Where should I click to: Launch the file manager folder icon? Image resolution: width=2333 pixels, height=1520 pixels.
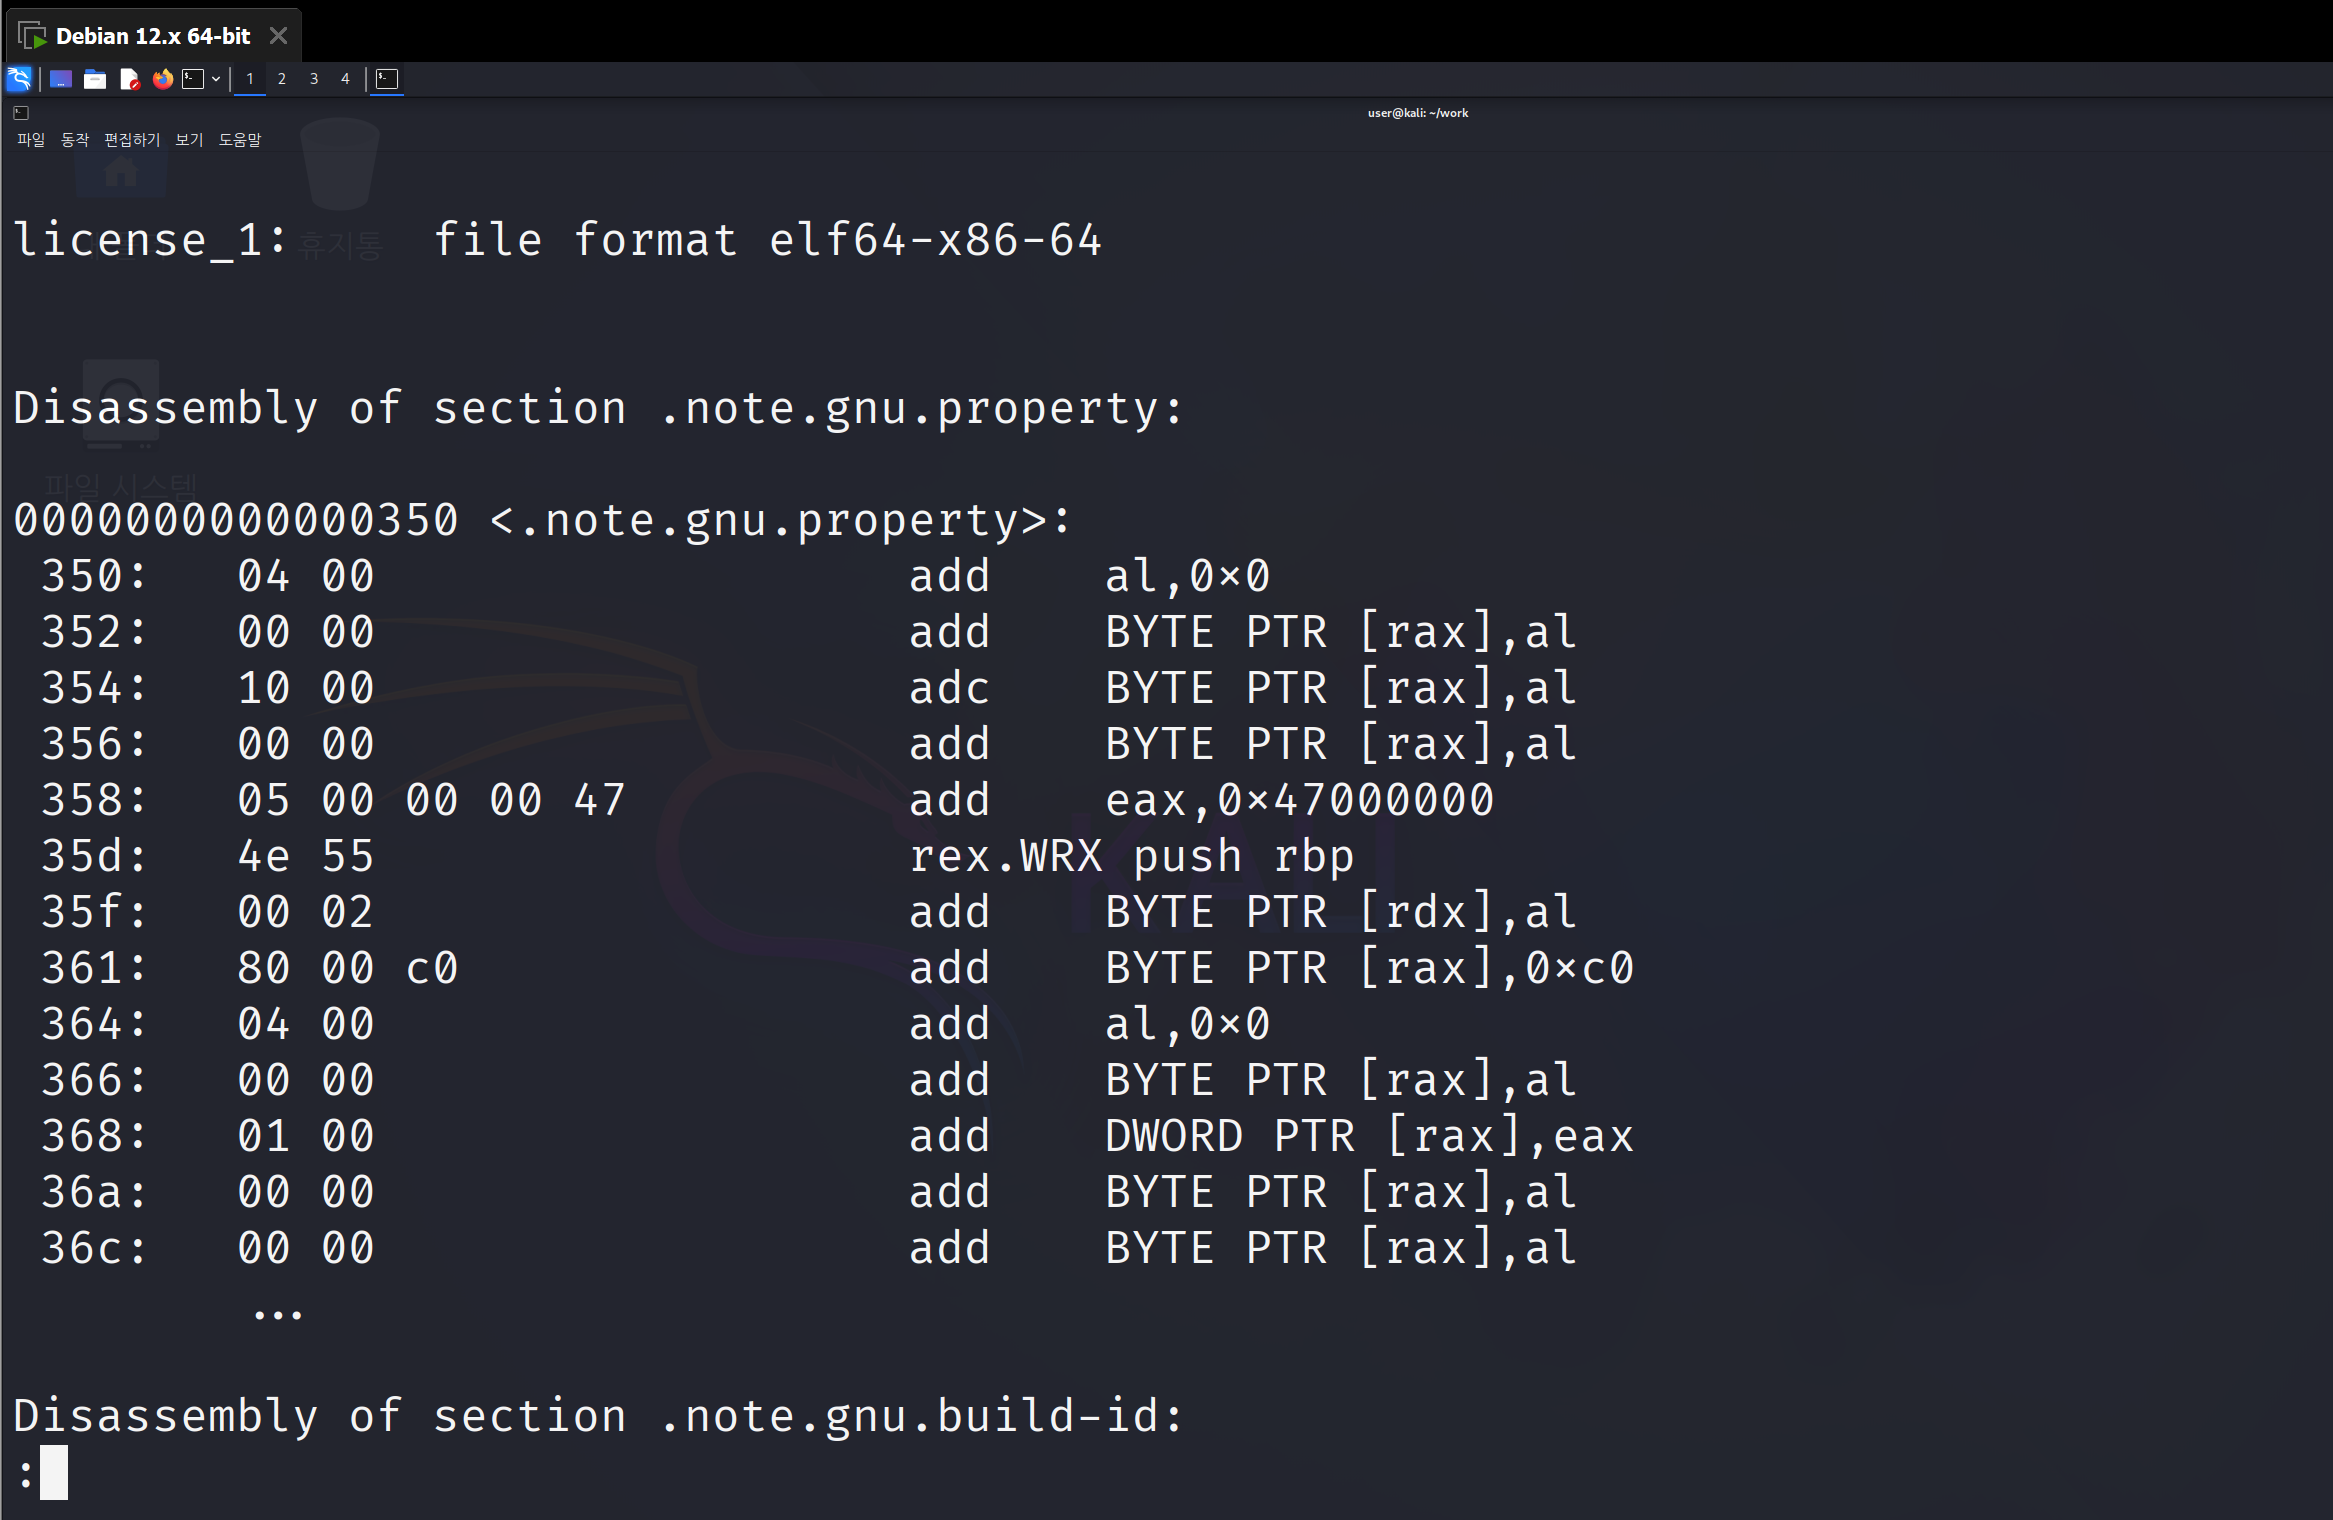[x=95, y=79]
